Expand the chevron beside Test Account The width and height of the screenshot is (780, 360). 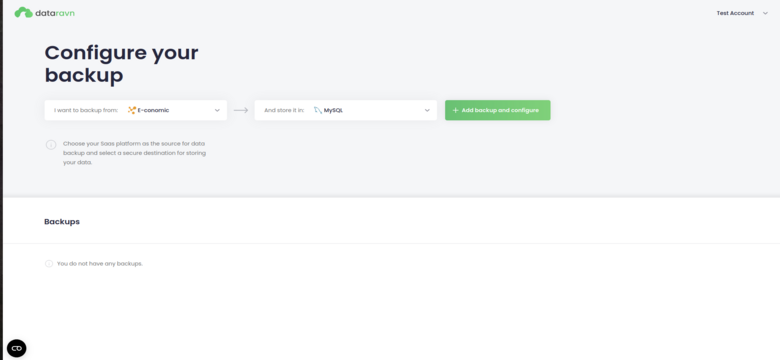(x=765, y=13)
